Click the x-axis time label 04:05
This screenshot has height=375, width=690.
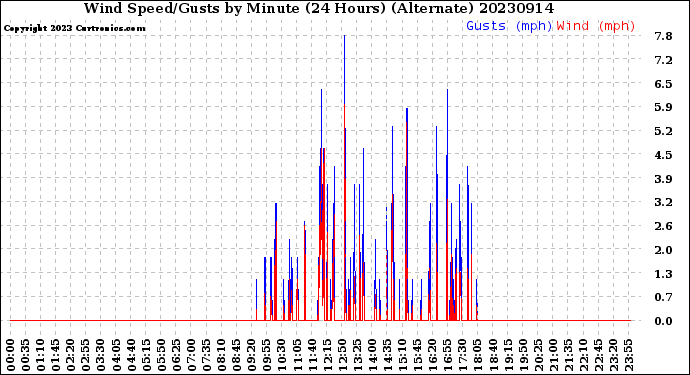tap(116, 355)
